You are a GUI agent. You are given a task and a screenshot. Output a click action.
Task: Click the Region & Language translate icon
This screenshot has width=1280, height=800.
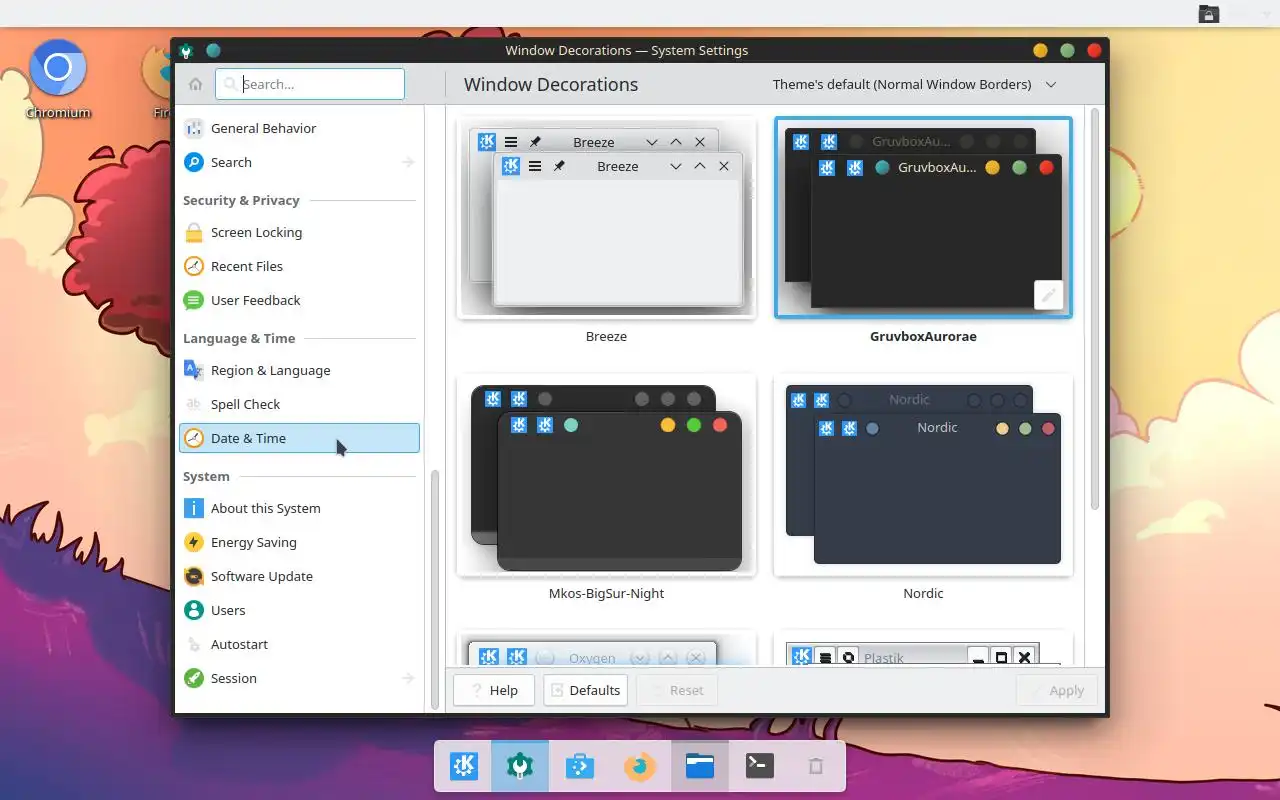click(194, 370)
